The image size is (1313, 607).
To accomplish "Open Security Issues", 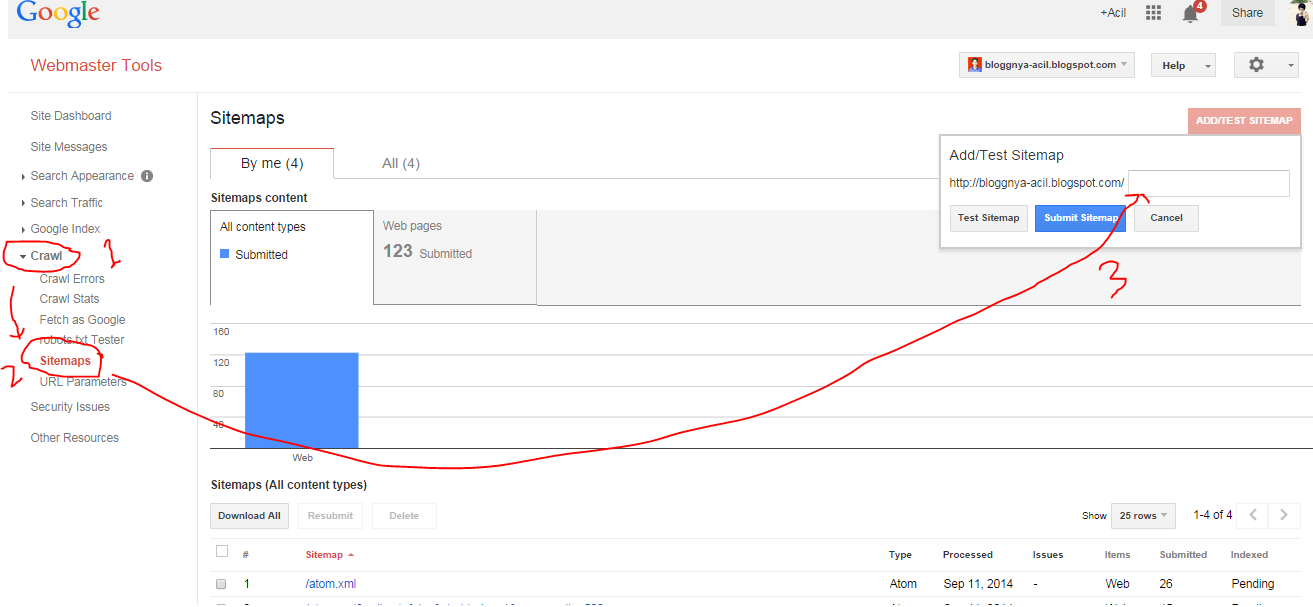I will pos(70,407).
